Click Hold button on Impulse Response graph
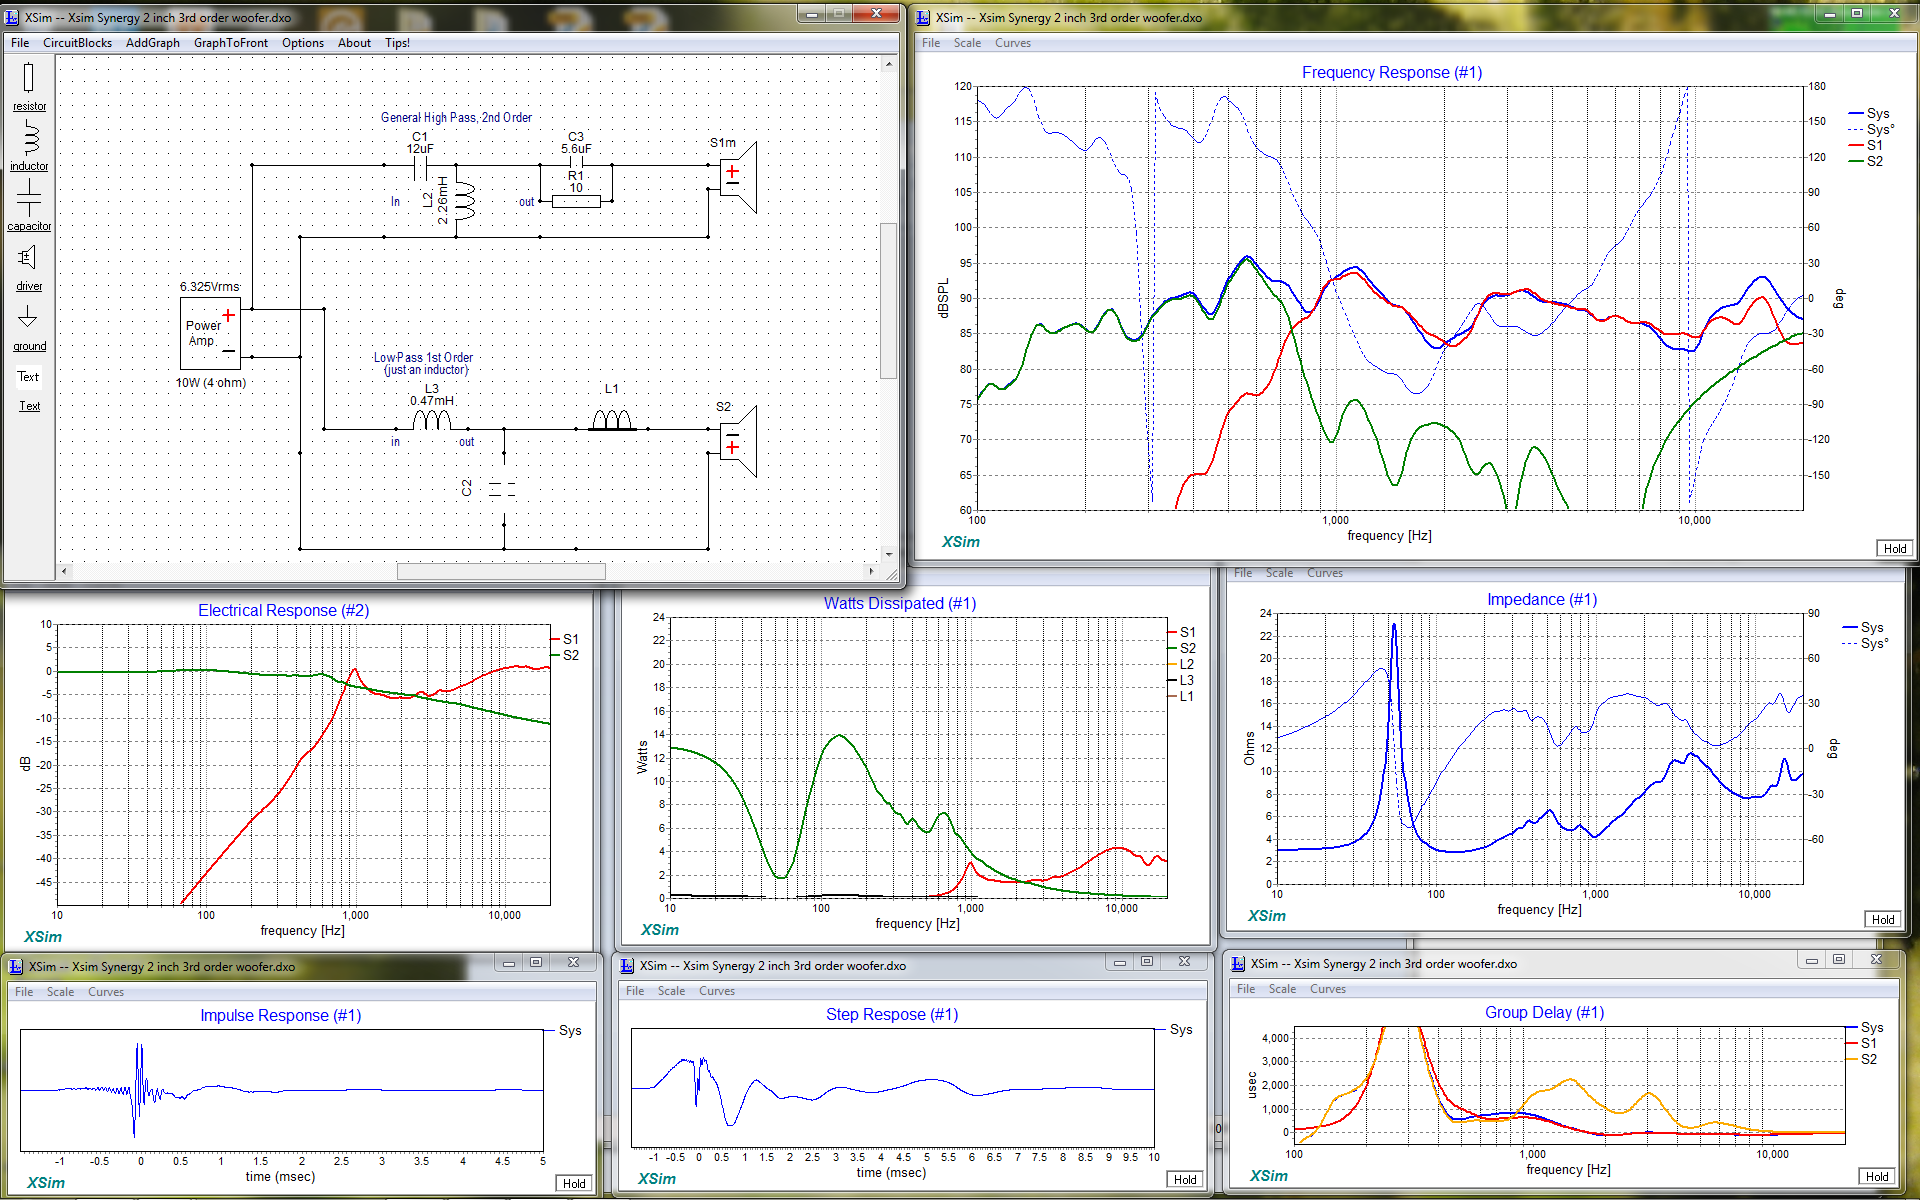1920x1200 pixels. [x=574, y=1183]
